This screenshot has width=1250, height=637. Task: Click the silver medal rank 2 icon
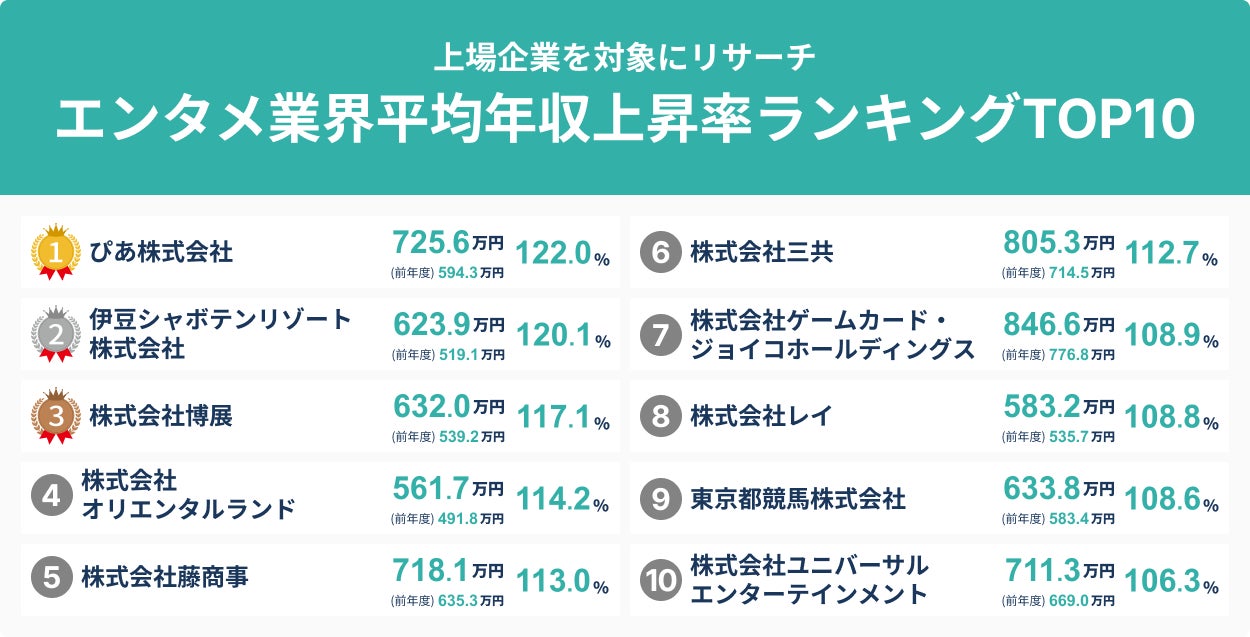pos(56,334)
